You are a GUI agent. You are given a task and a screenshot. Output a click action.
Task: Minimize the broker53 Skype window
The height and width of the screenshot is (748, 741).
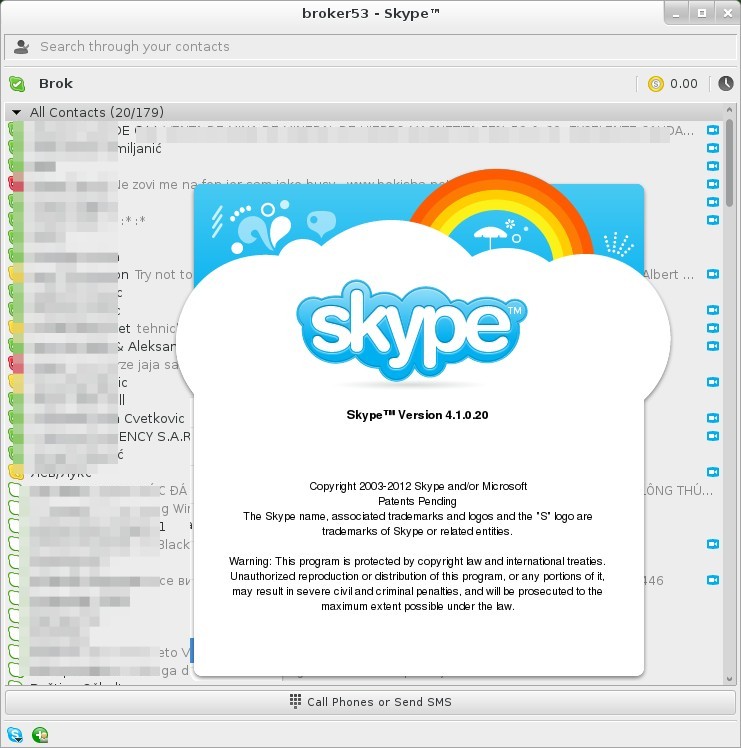tap(676, 14)
